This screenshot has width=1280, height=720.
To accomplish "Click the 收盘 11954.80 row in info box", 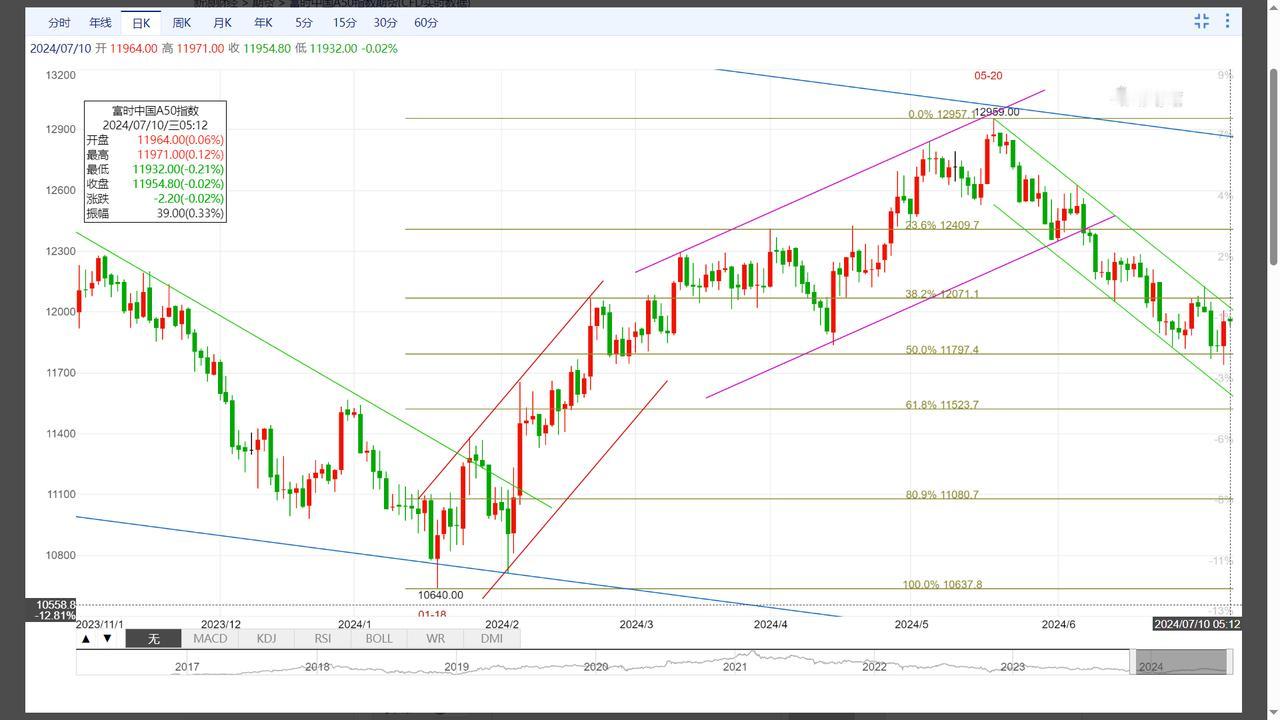I will [x=155, y=184].
